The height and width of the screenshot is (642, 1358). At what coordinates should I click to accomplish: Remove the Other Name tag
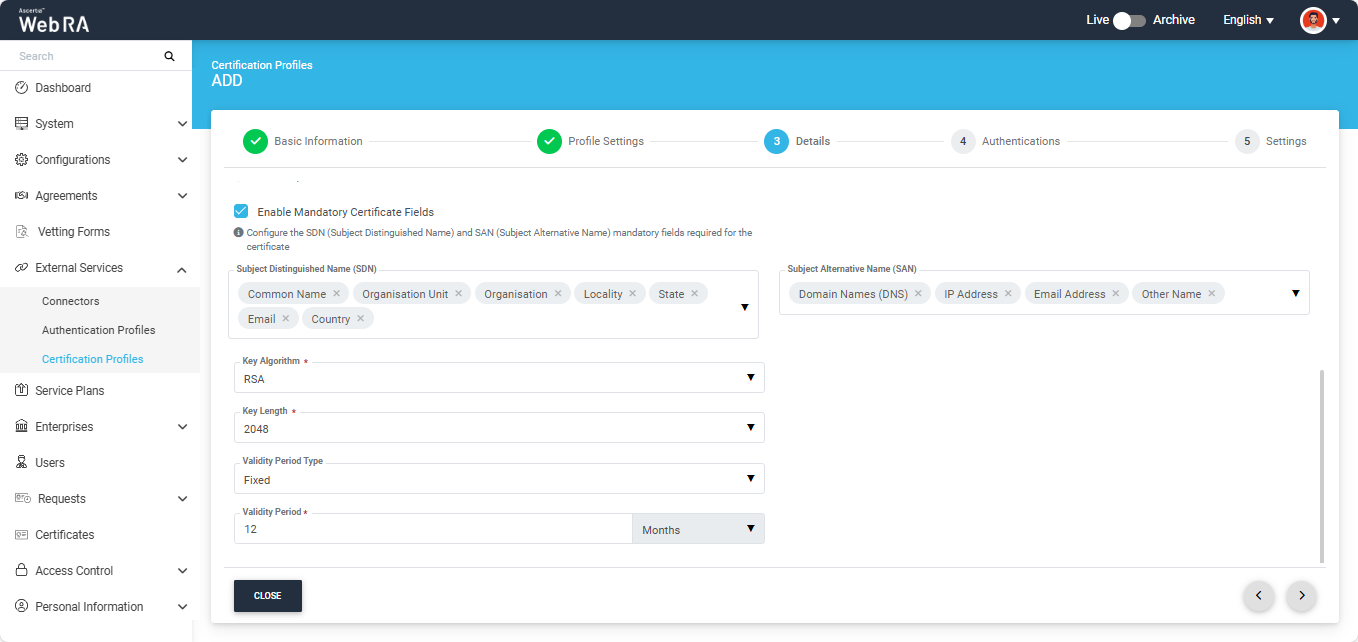click(x=1212, y=294)
